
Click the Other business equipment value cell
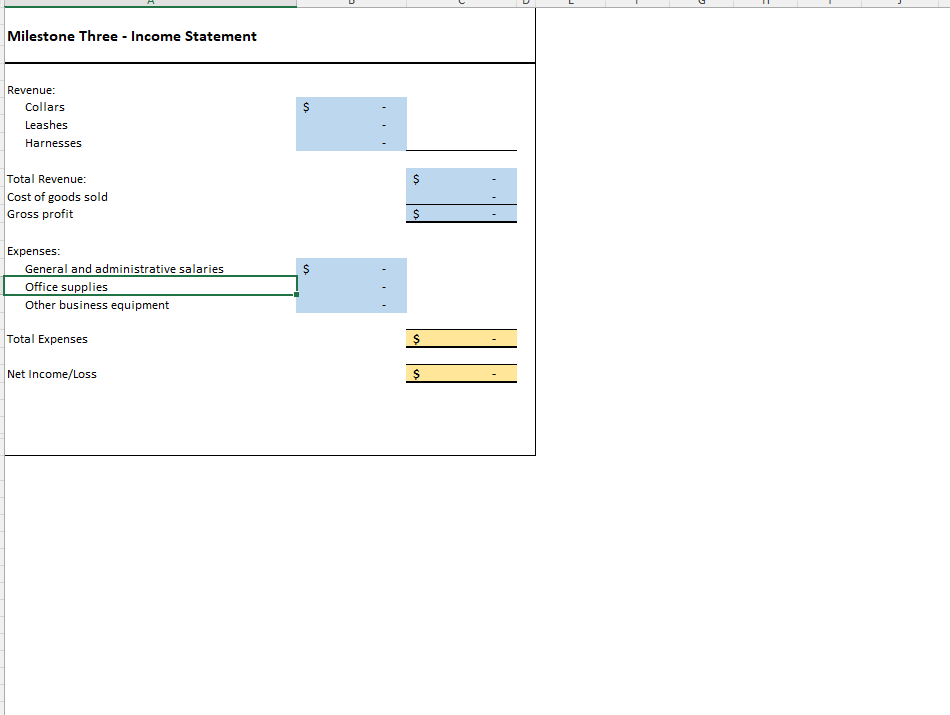click(x=351, y=304)
